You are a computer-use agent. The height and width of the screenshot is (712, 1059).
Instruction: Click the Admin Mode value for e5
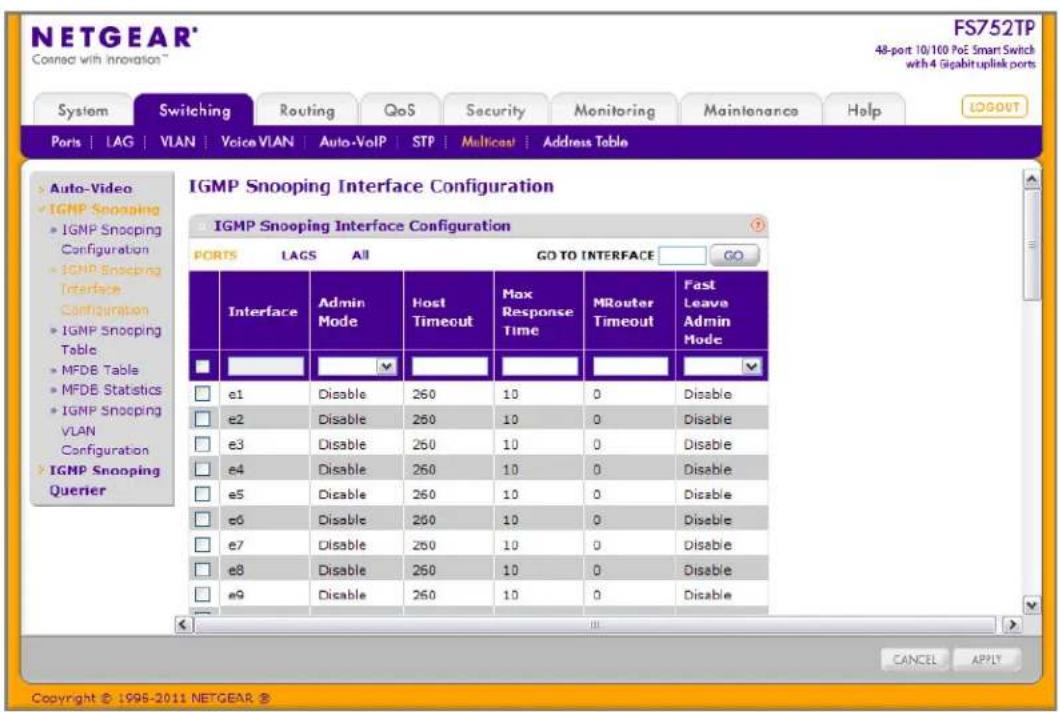pyautogui.click(x=342, y=494)
